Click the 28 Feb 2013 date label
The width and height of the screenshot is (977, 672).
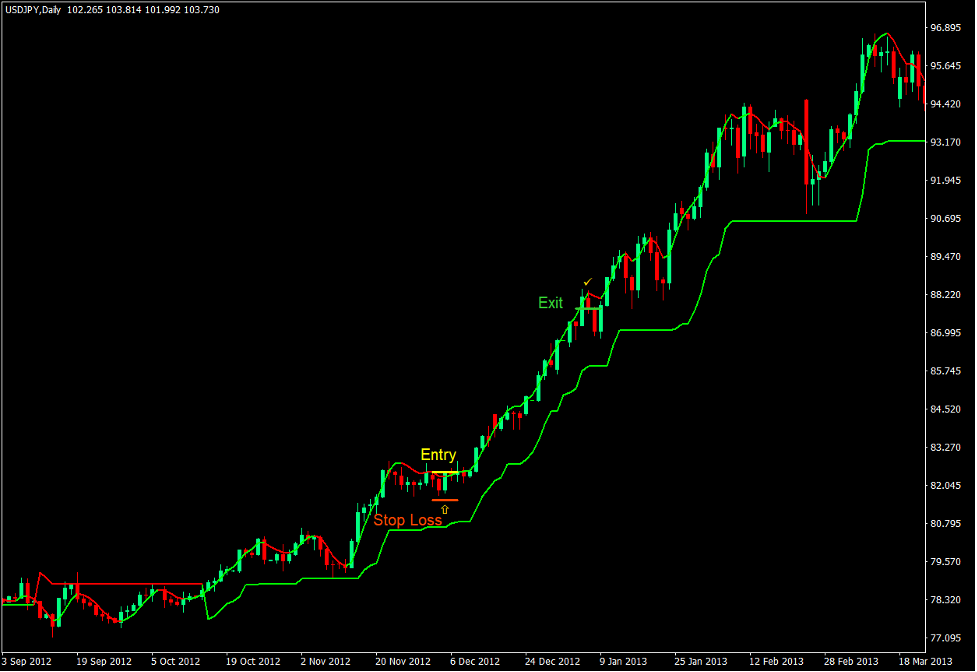pos(851,661)
